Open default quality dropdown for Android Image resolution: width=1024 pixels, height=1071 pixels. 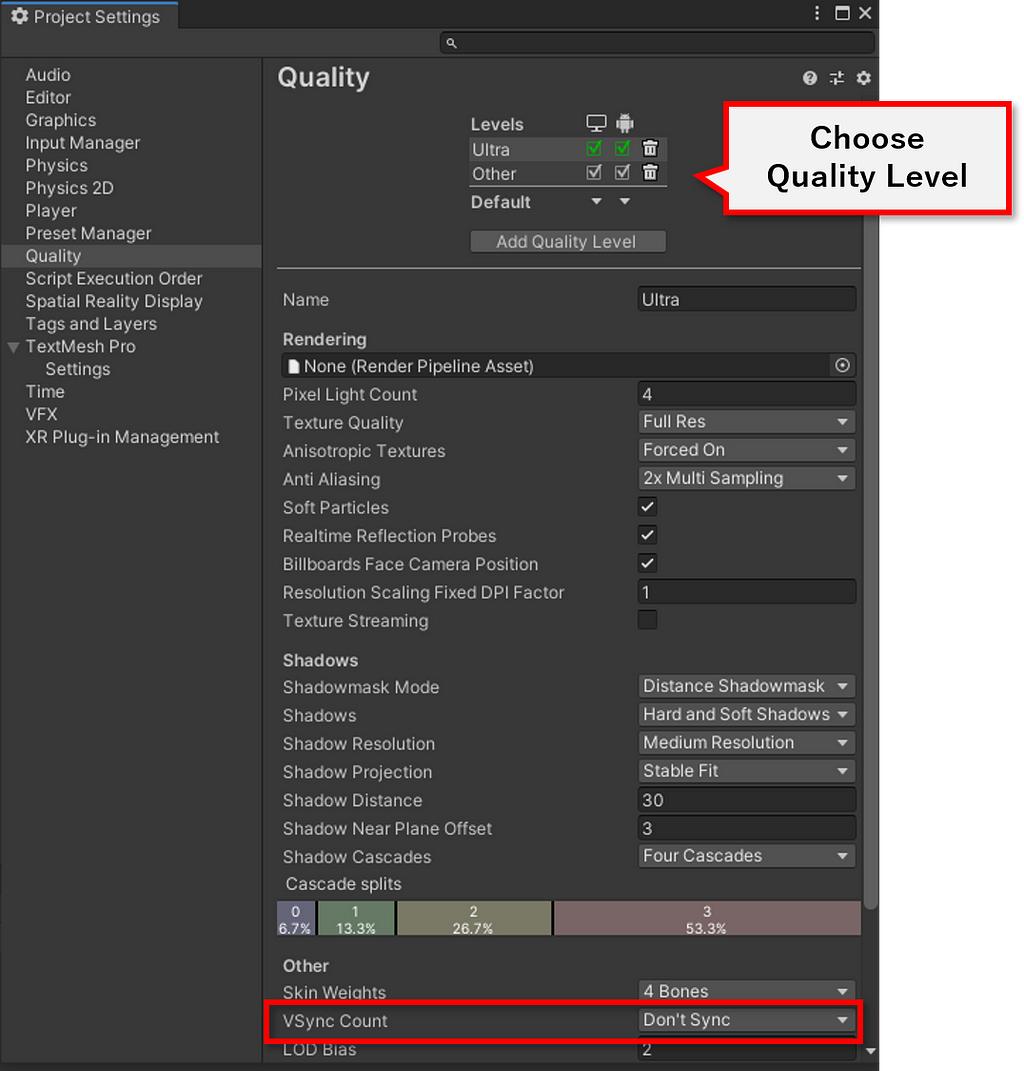[x=624, y=201]
